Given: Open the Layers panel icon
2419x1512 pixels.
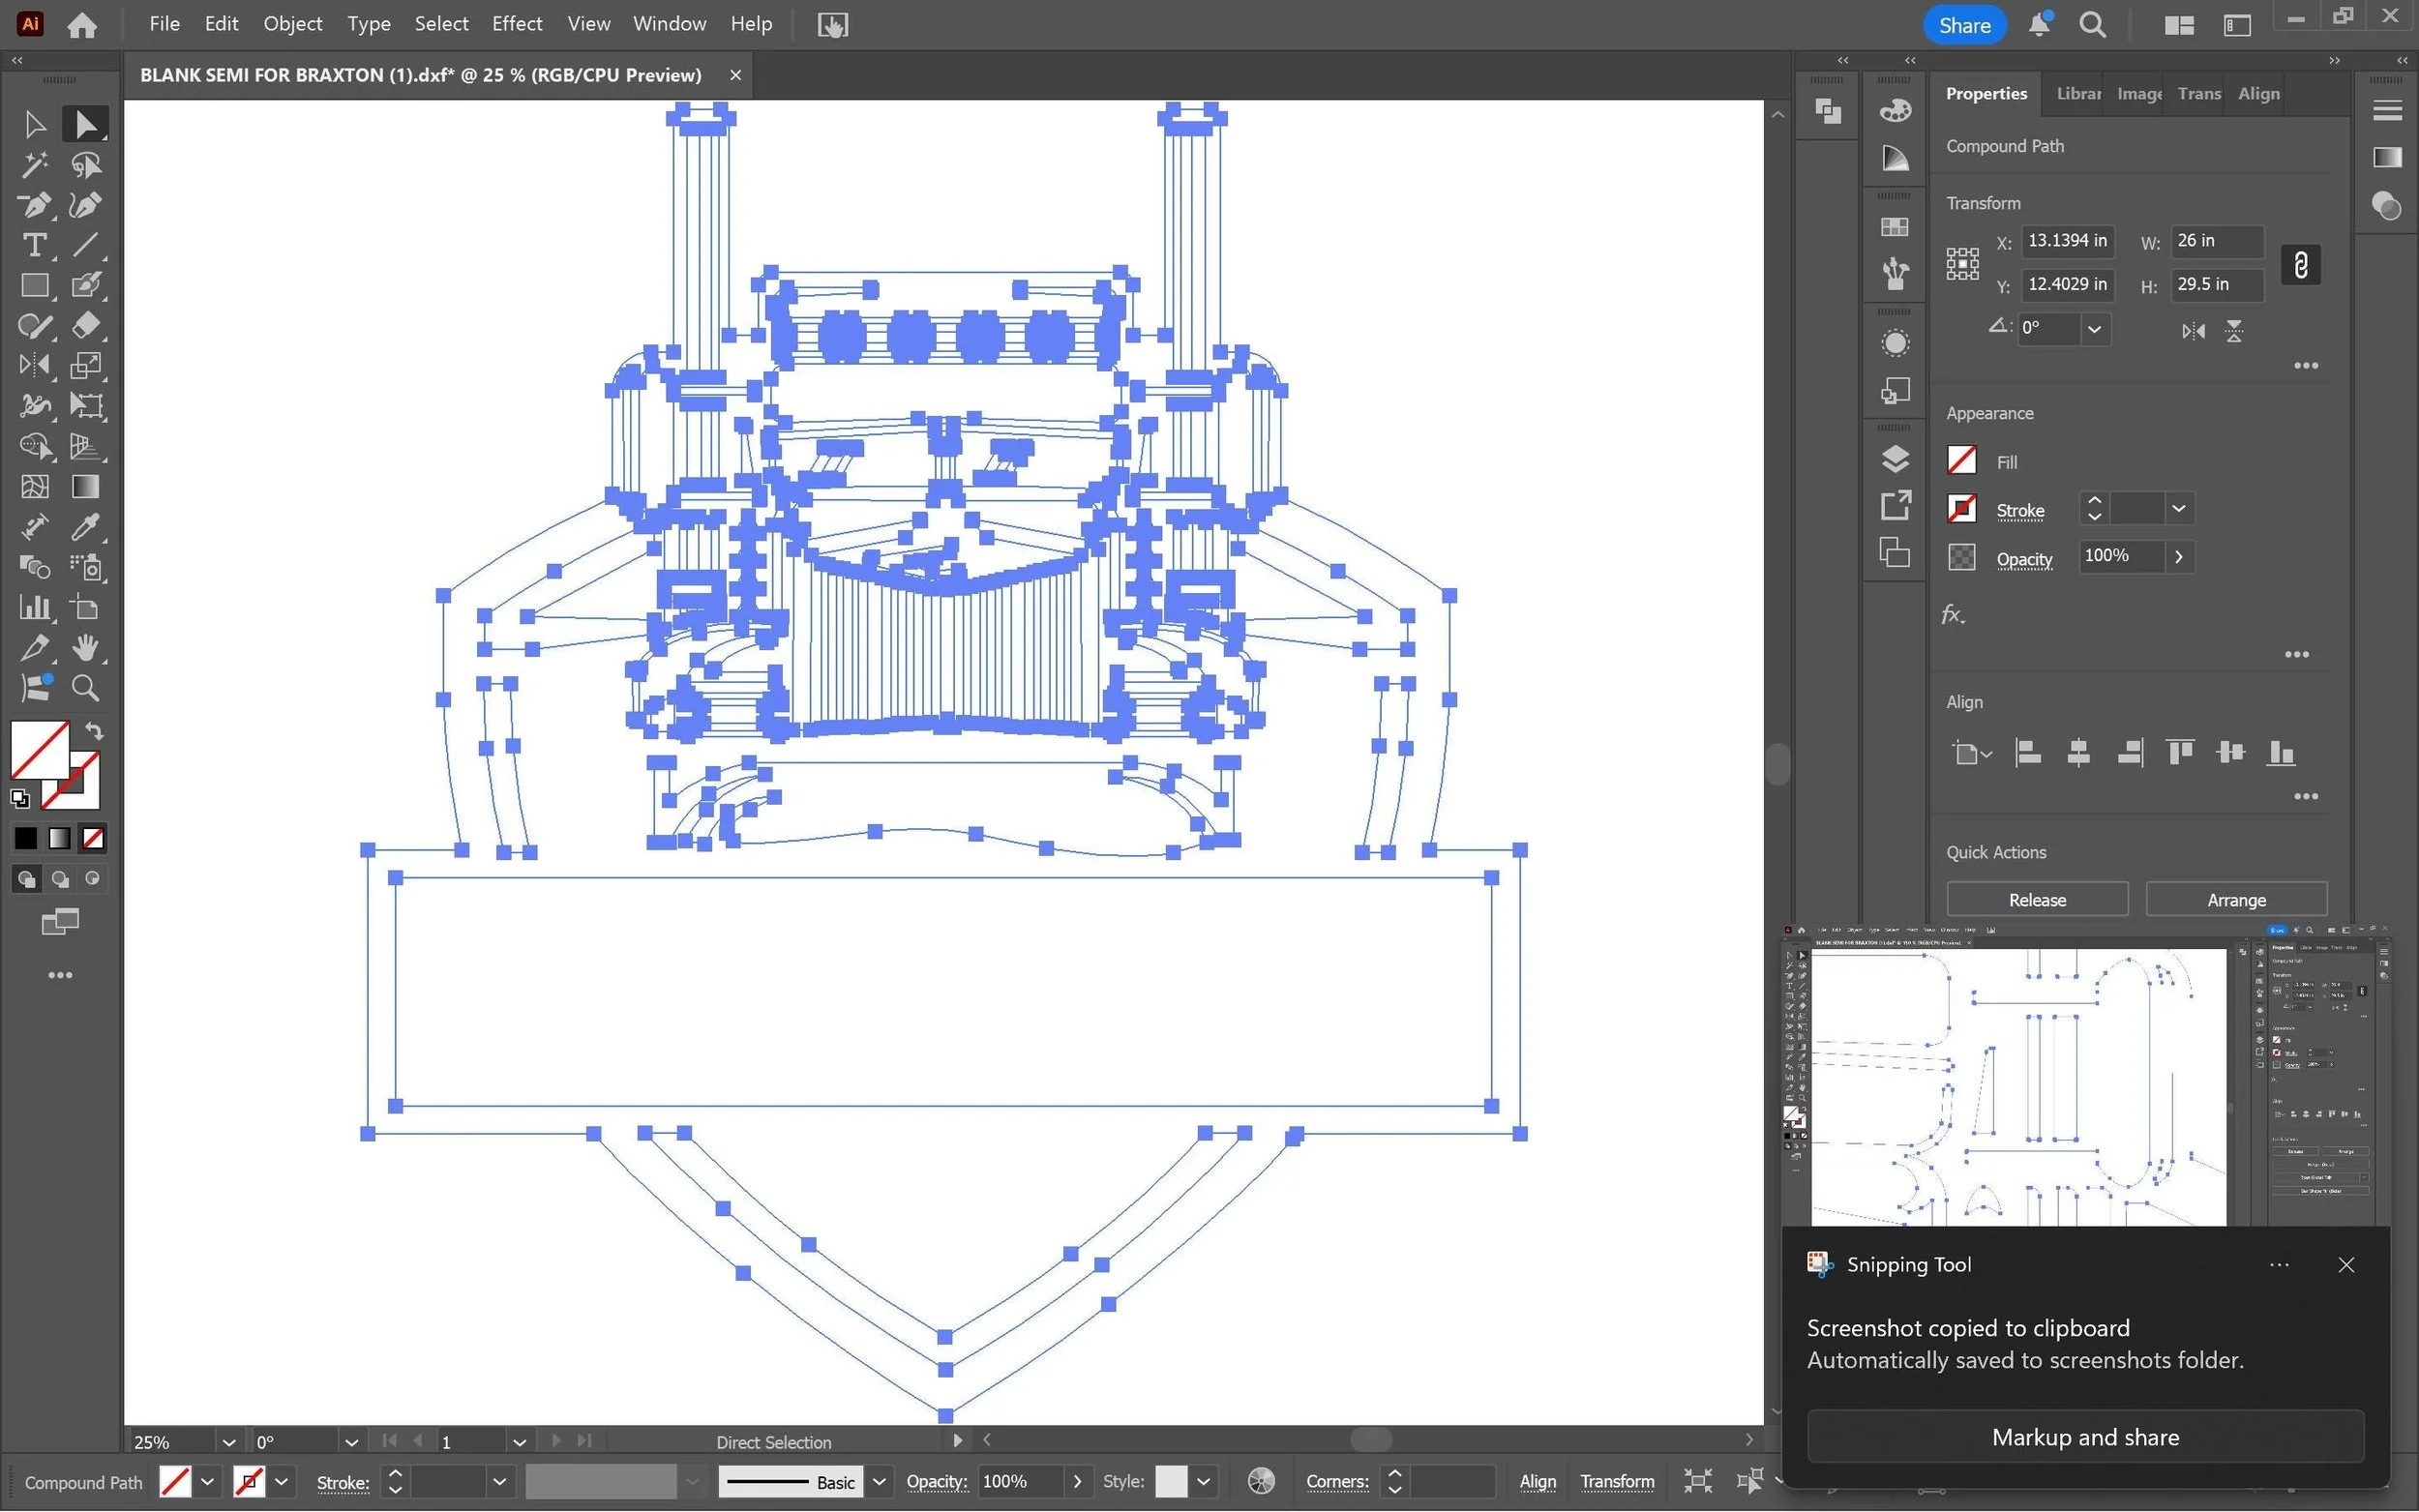Looking at the screenshot, I should [1894, 459].
